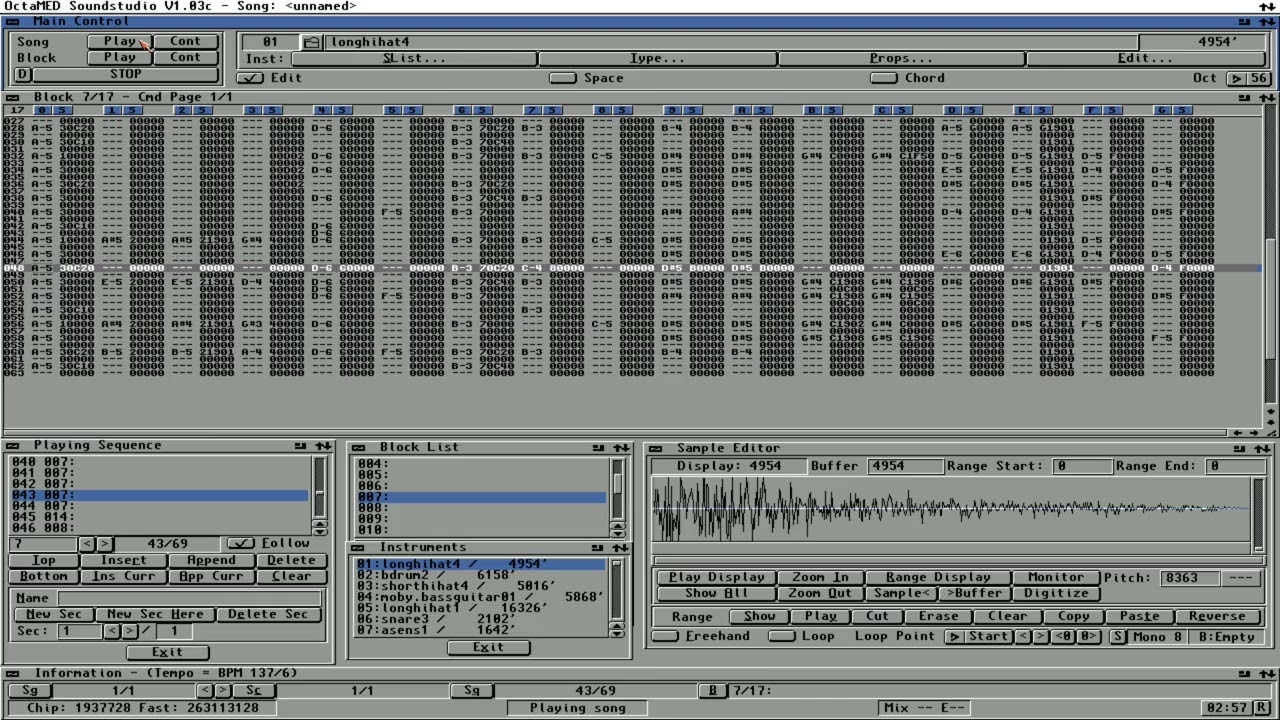Select instrument 04:moby.bassguitar01
This screenshot has height=720, width=1280.
(480, 597)
